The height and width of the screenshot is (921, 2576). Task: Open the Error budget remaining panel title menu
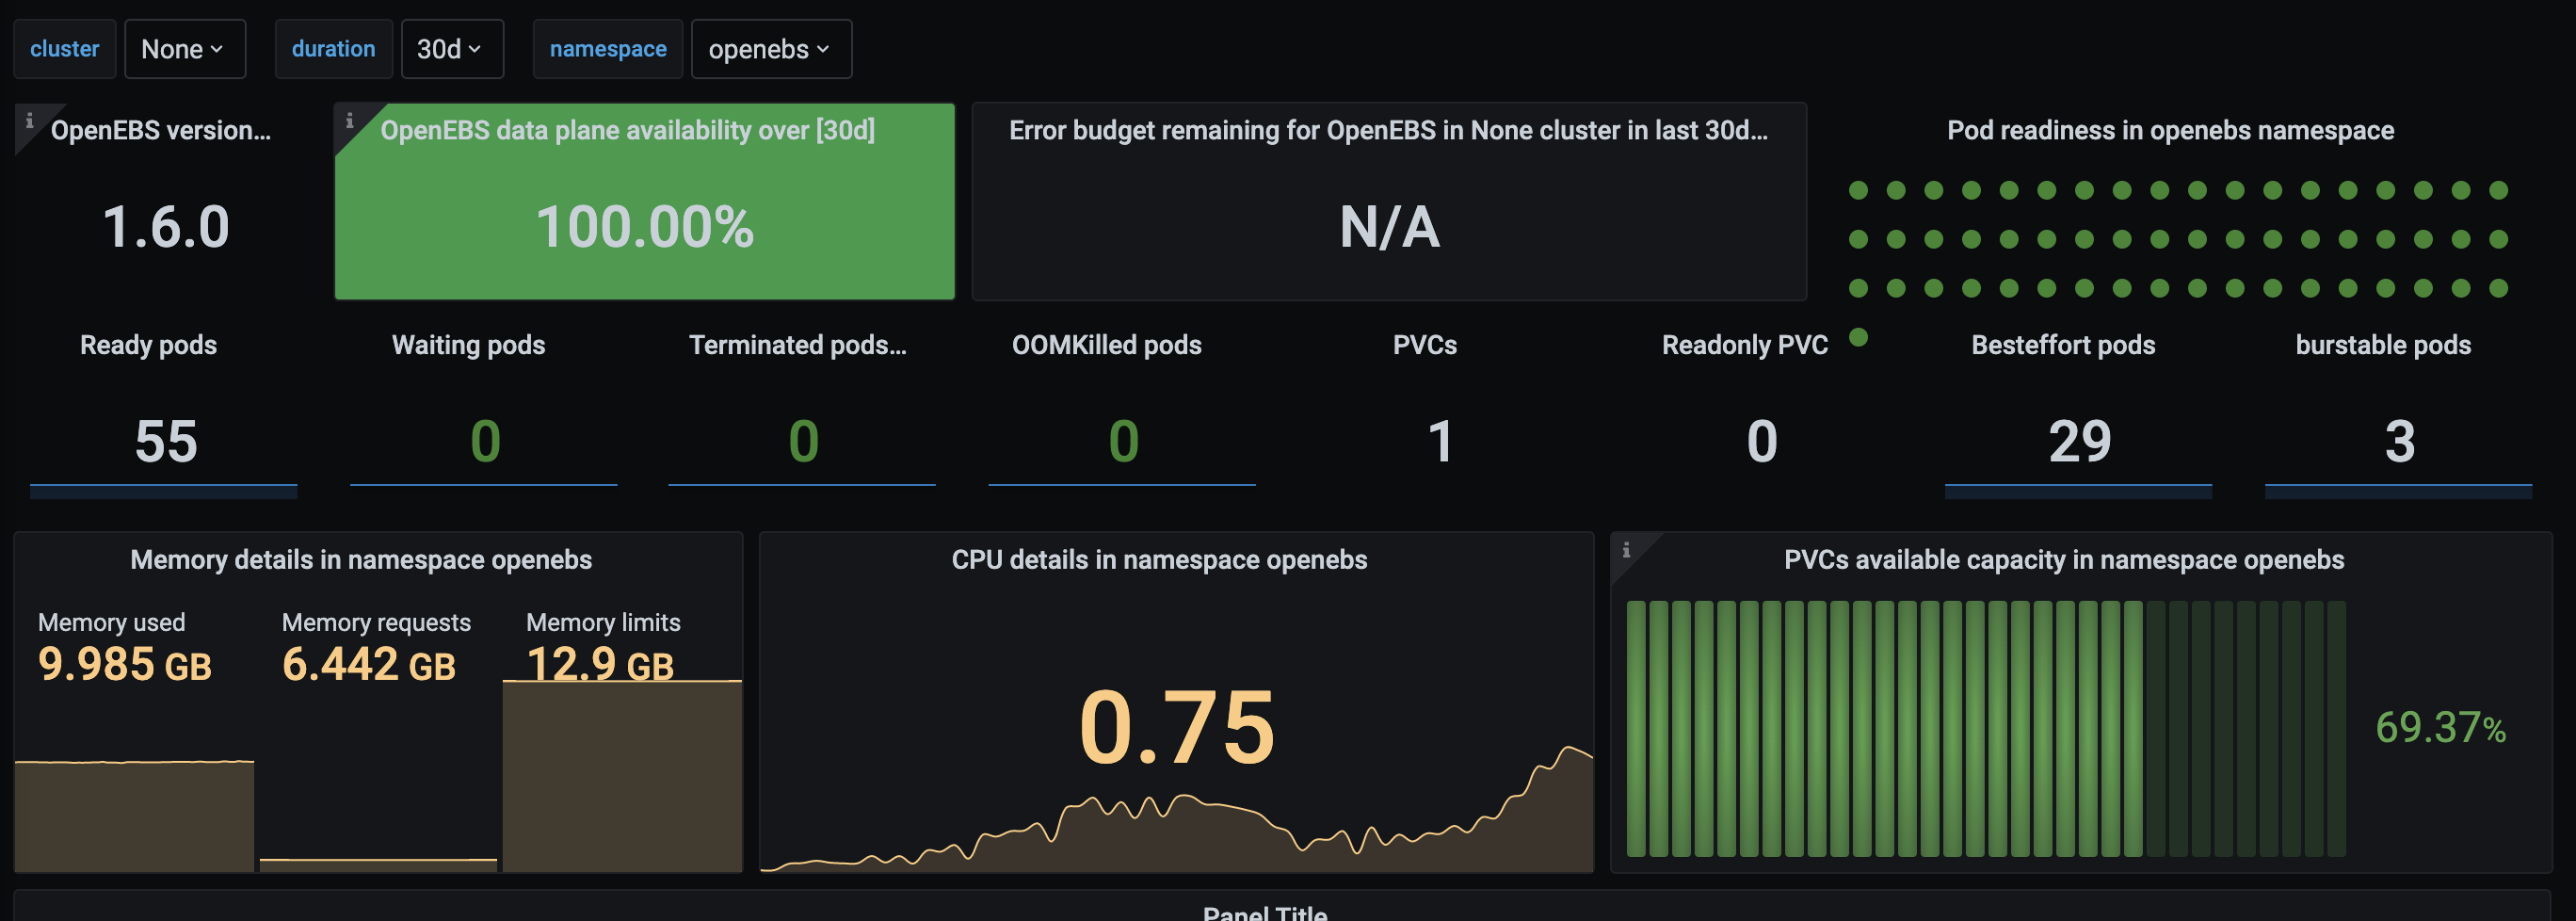tap(1388, 130)
